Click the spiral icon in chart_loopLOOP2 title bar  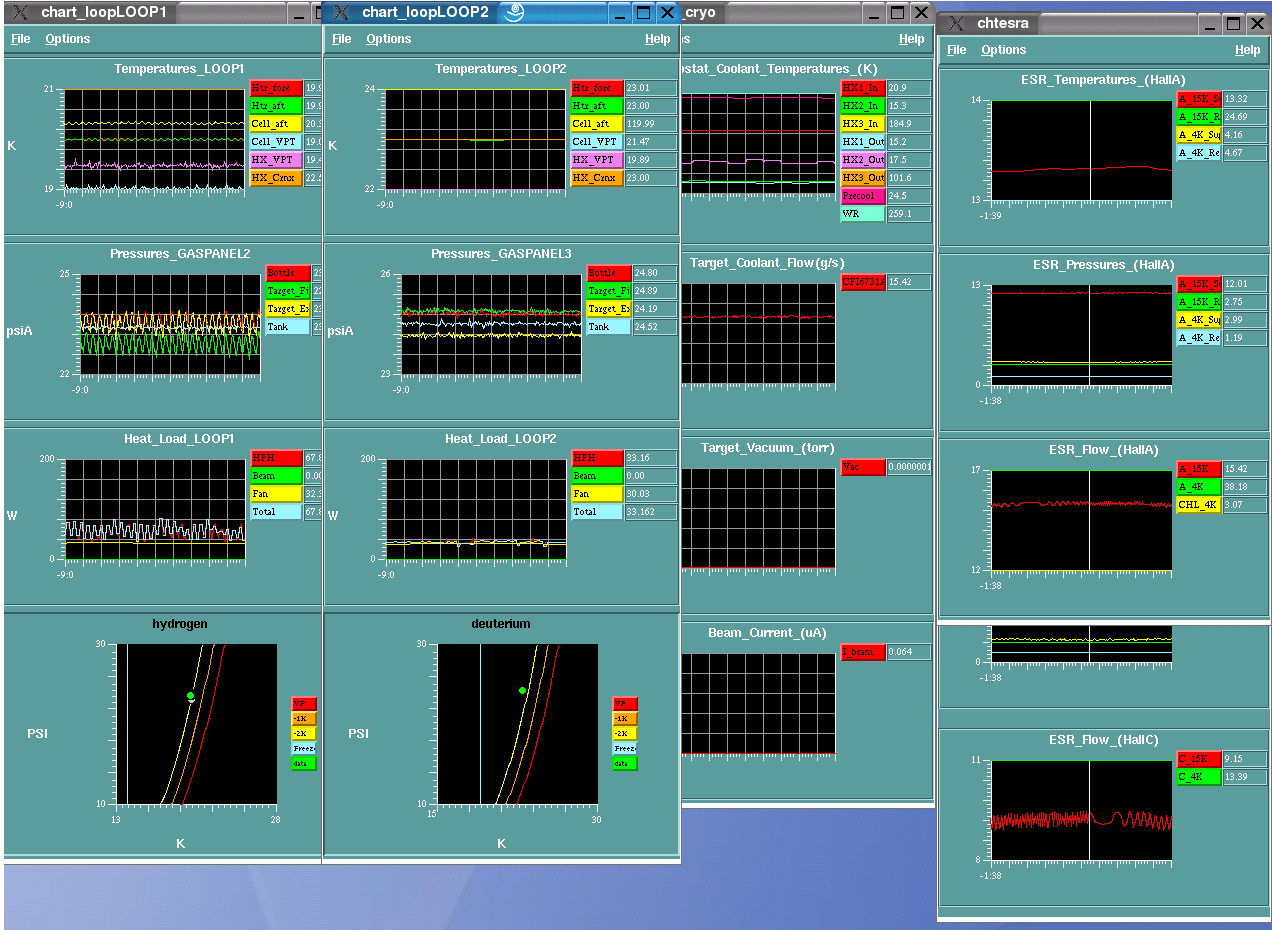(x=514, y=12)
